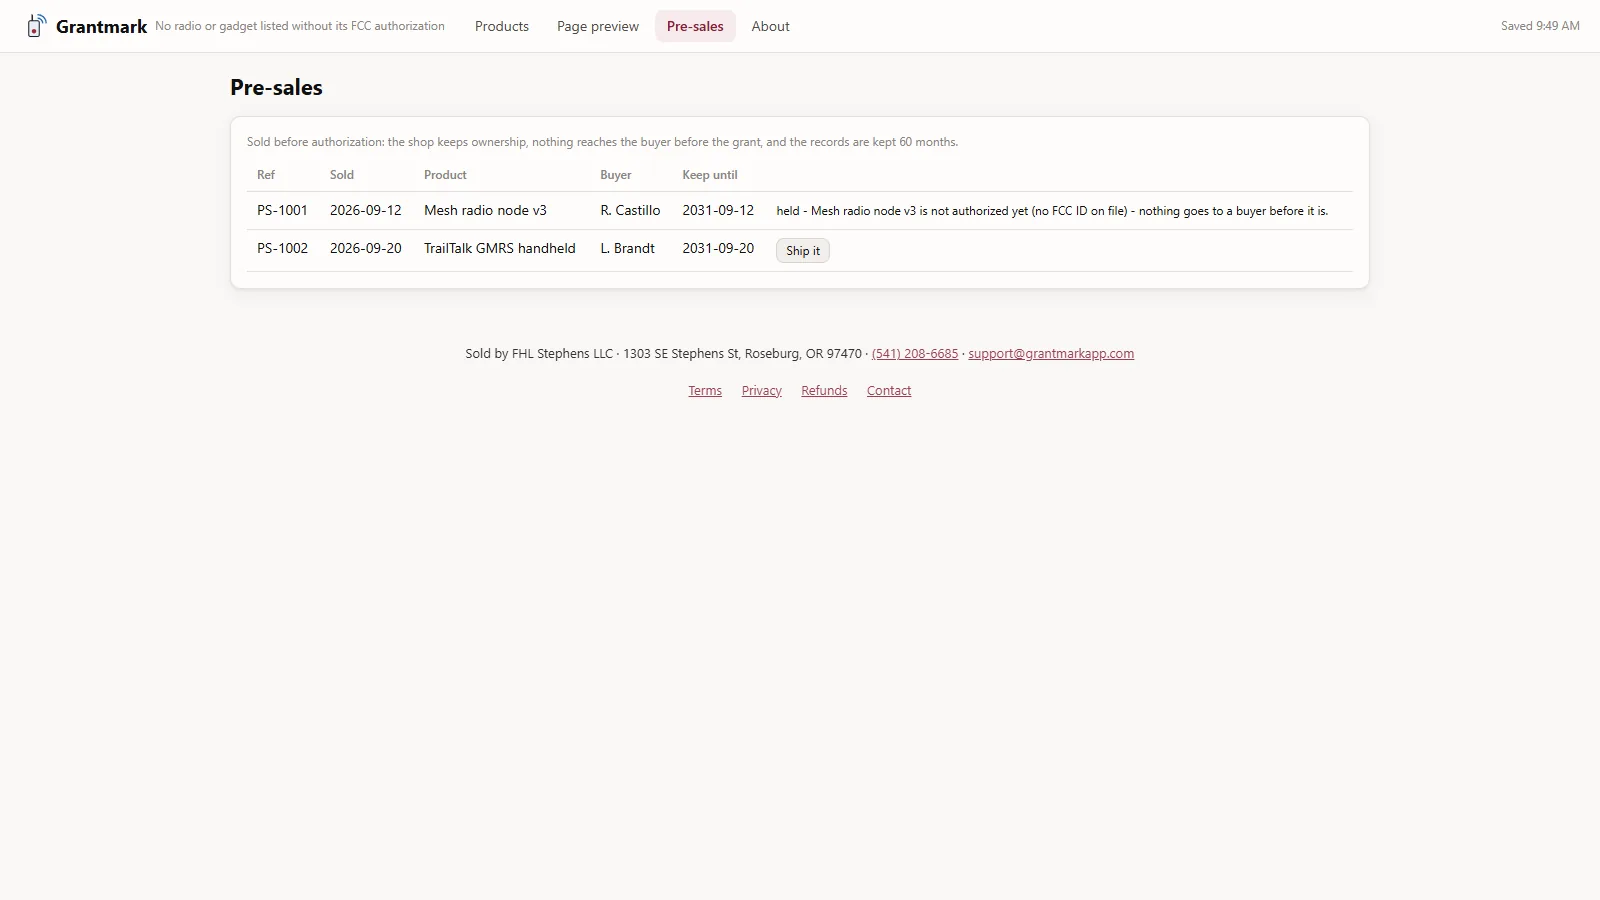Click Ship it for PS-1002
This screenshot has width=1600, height=900.
click(x=803, y=251)
